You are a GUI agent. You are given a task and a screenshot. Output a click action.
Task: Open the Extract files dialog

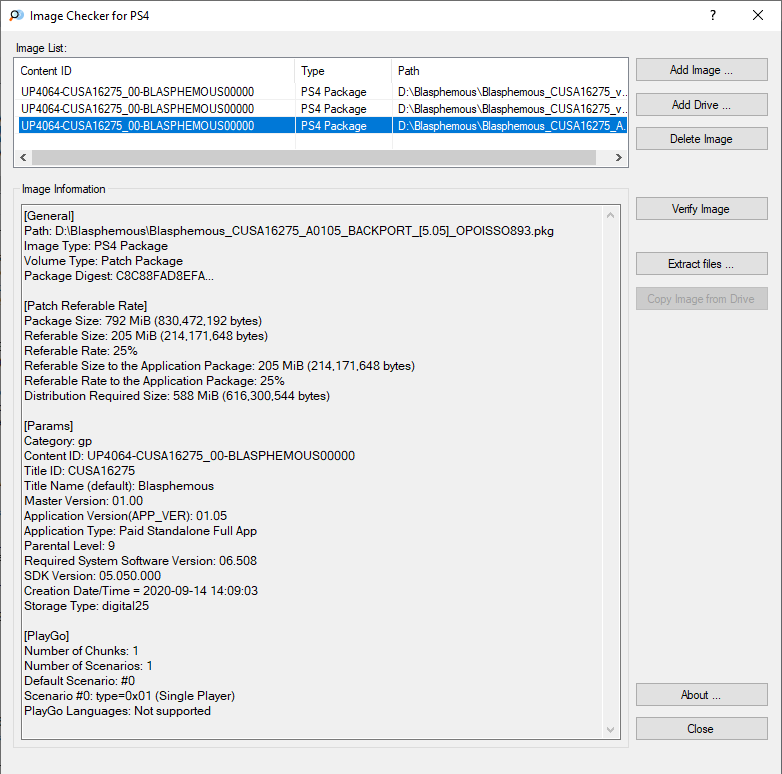701,263
